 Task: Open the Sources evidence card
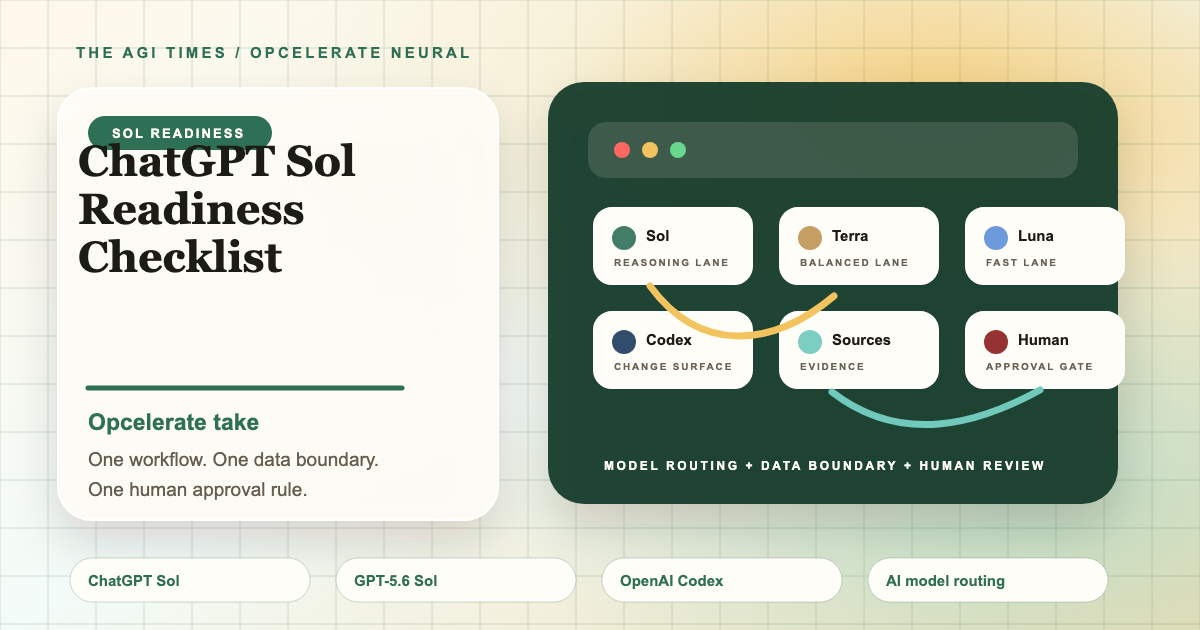(x=859, y=350)
